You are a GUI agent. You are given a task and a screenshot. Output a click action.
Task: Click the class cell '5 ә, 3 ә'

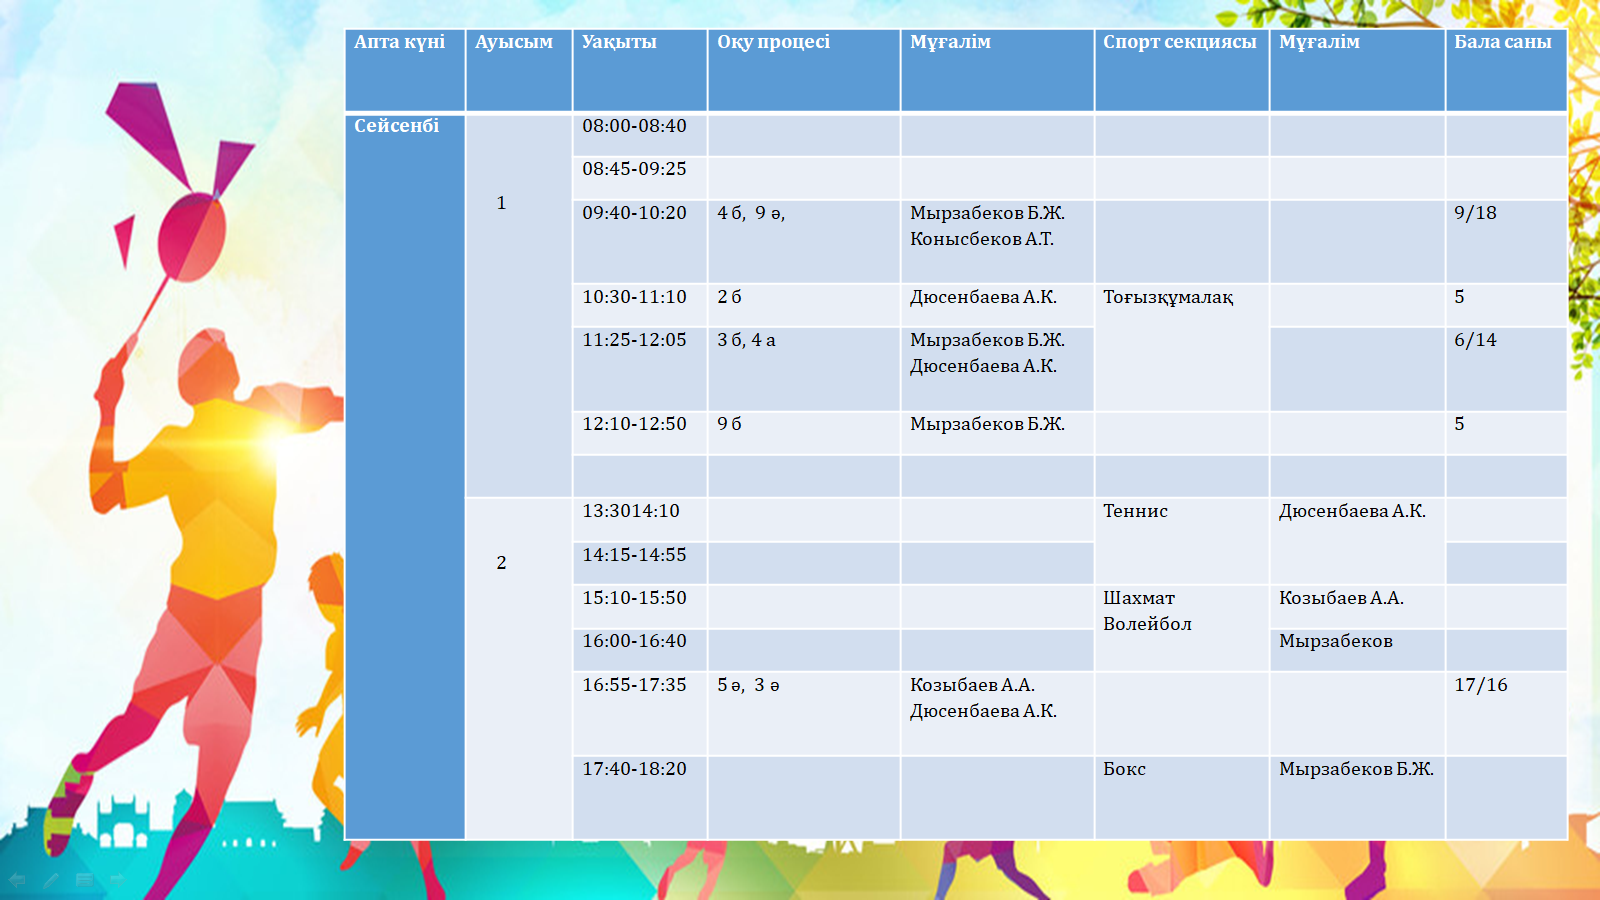[804, 713]
